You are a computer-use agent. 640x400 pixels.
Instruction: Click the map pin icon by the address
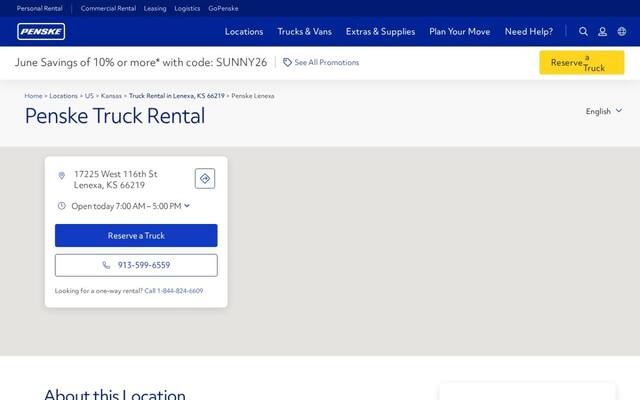point(62,176)
